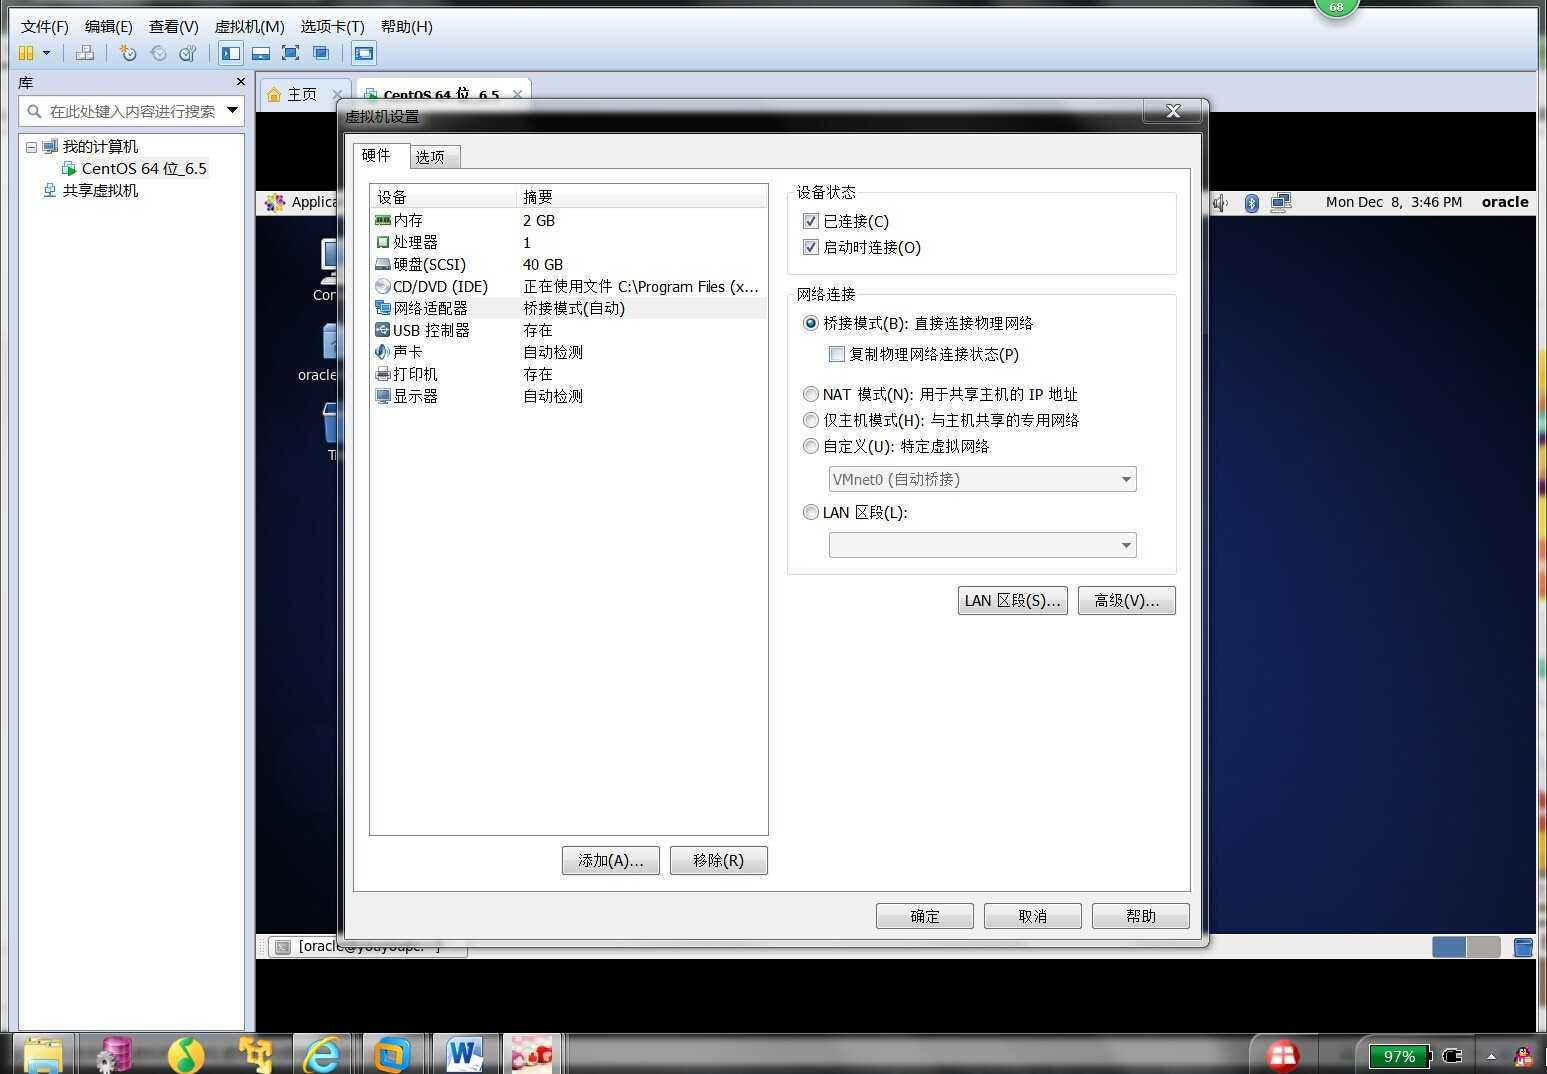Click the guest Bluetooth panel icon
This screenshot has width=1547, height=1074.
[x=1251, y=203]
